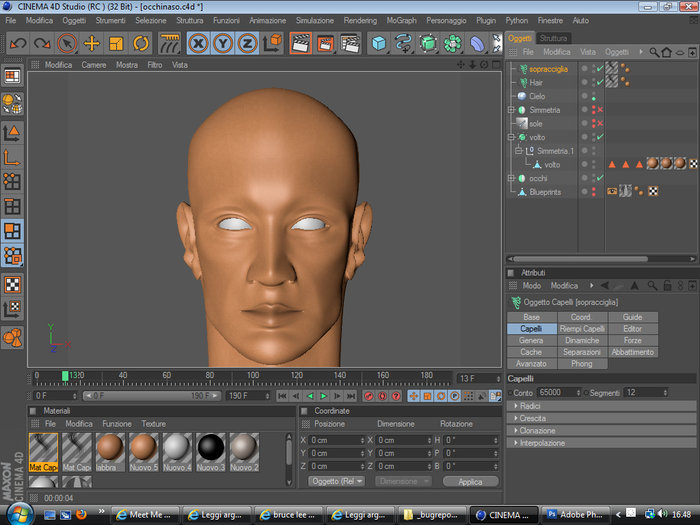
Task: Expand the Radici section
Action: (530, 406)
